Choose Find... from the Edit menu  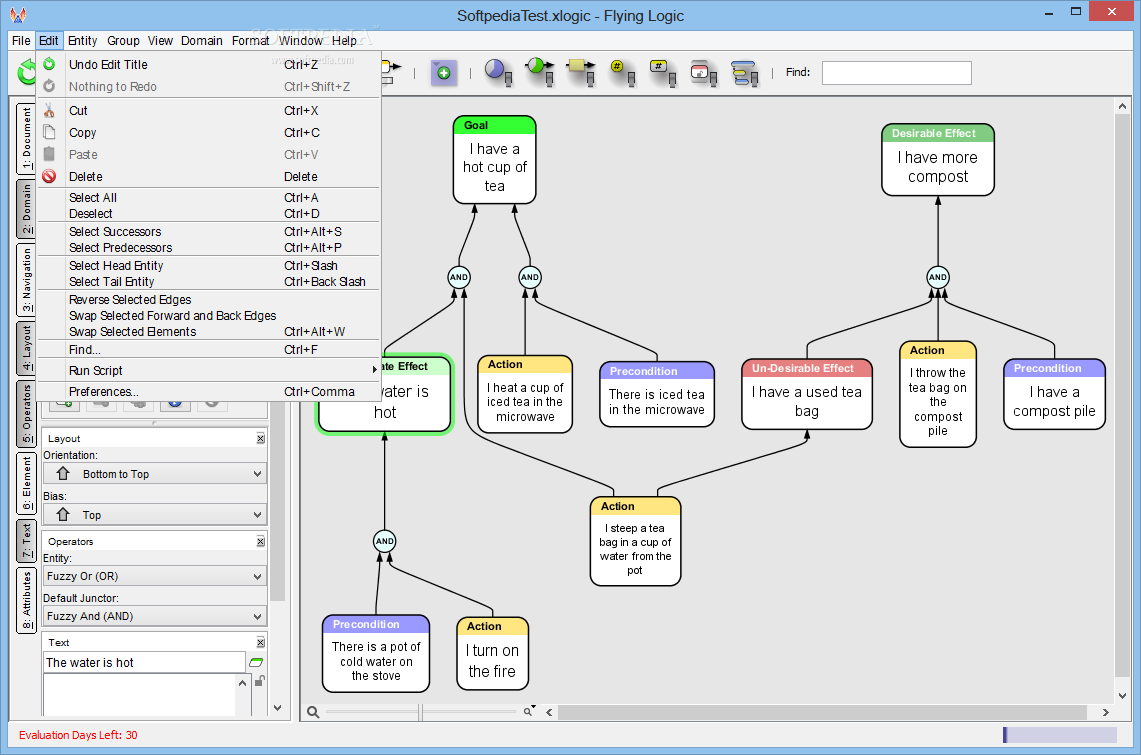pos(210,350)
